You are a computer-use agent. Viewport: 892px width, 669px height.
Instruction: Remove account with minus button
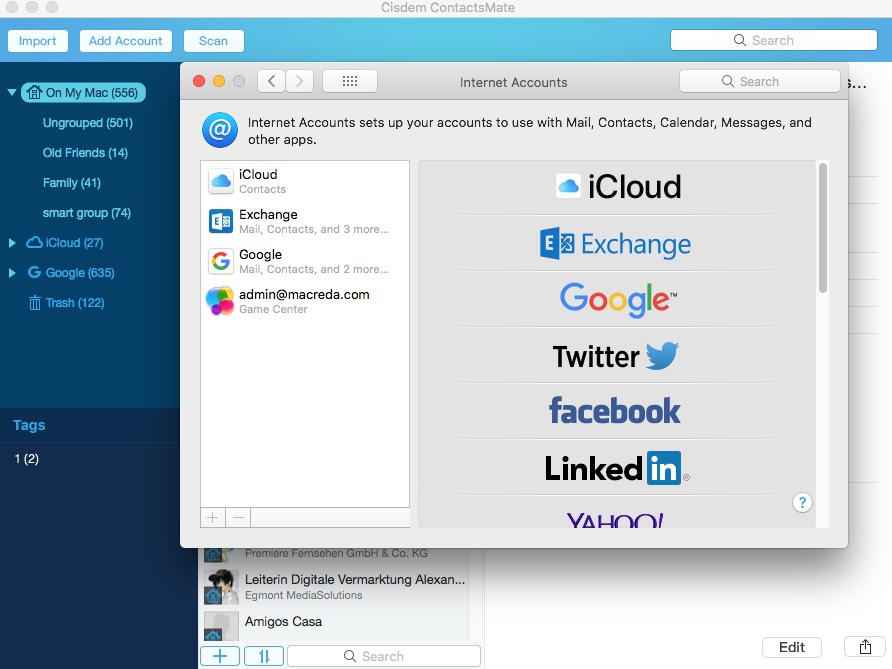point(238,518)
